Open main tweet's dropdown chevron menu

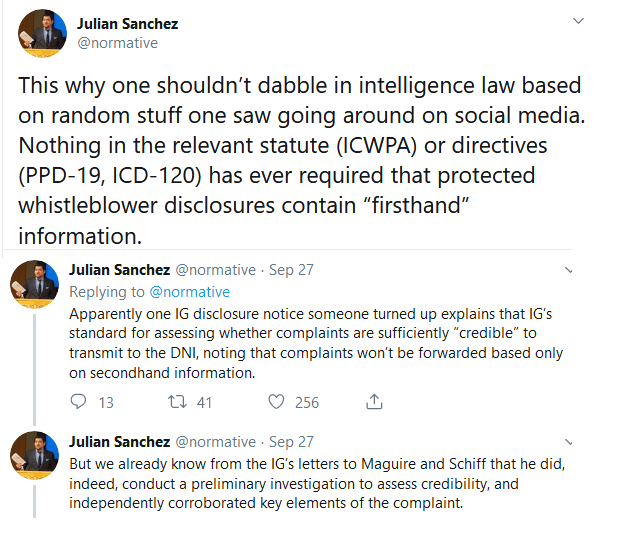click(579, 20)
